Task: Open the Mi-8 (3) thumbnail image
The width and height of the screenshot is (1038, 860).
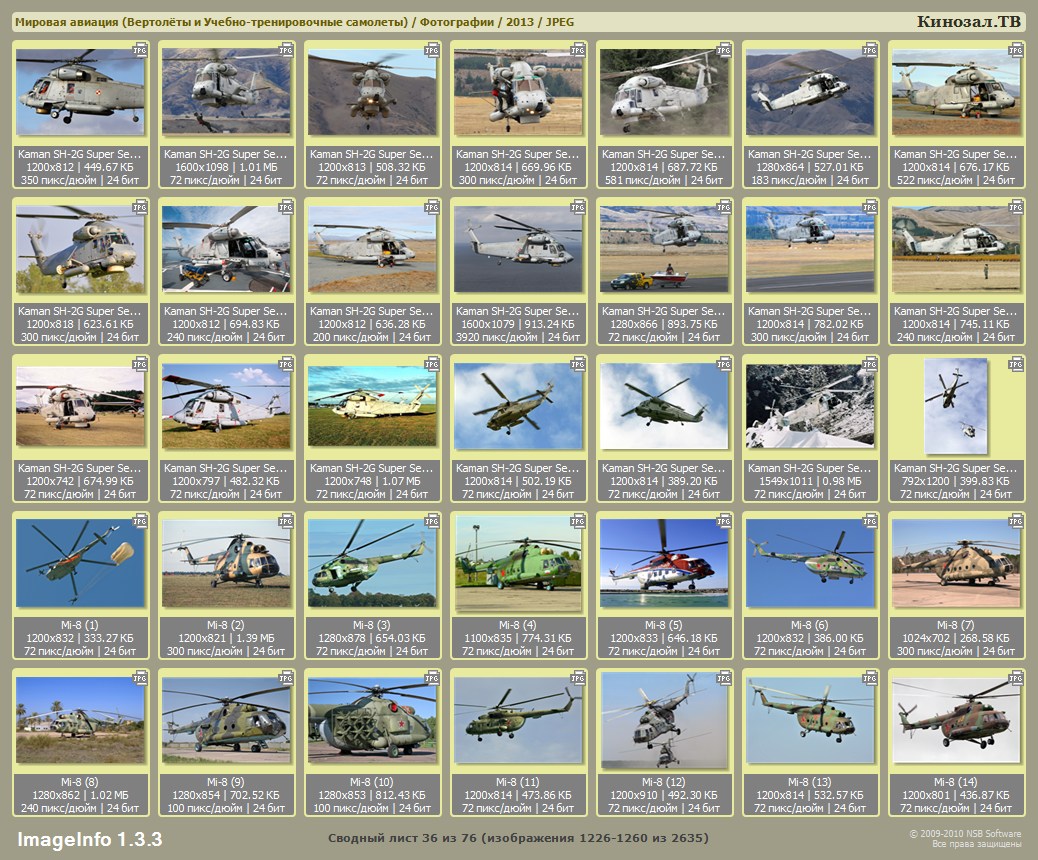Action: point(372,563)
